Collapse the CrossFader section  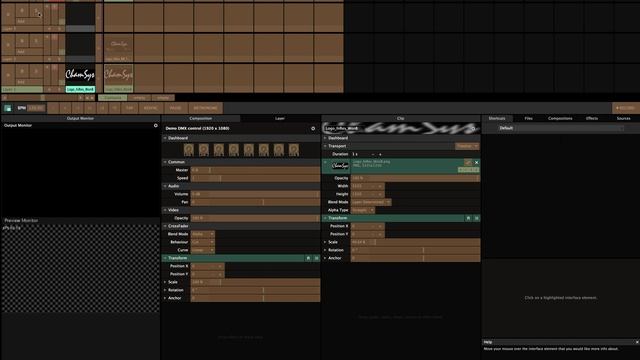(165, 226)
